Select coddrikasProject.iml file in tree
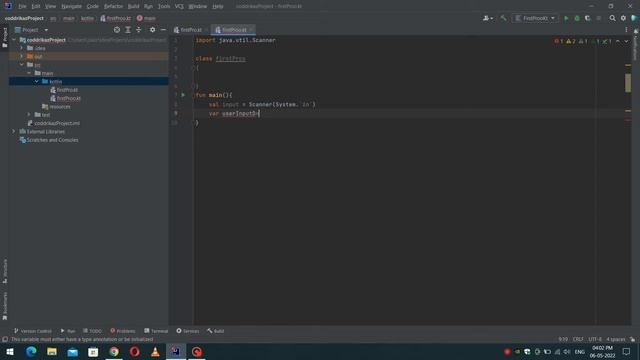The width and height of the screenshot is (640, 360). click(x=57, y=123)
